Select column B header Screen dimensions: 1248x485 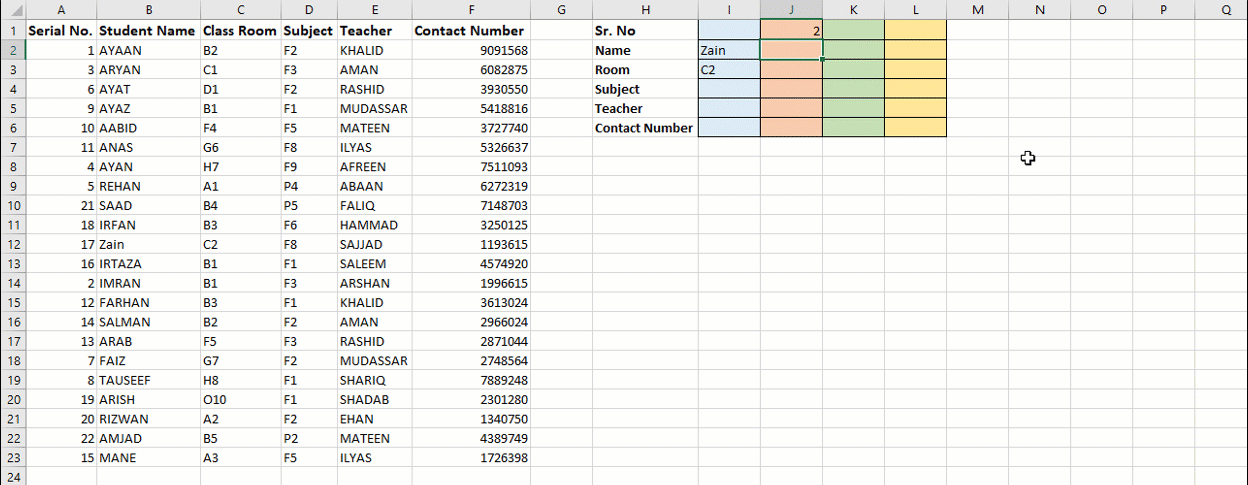pyautogui.click(x=148, y=9)
